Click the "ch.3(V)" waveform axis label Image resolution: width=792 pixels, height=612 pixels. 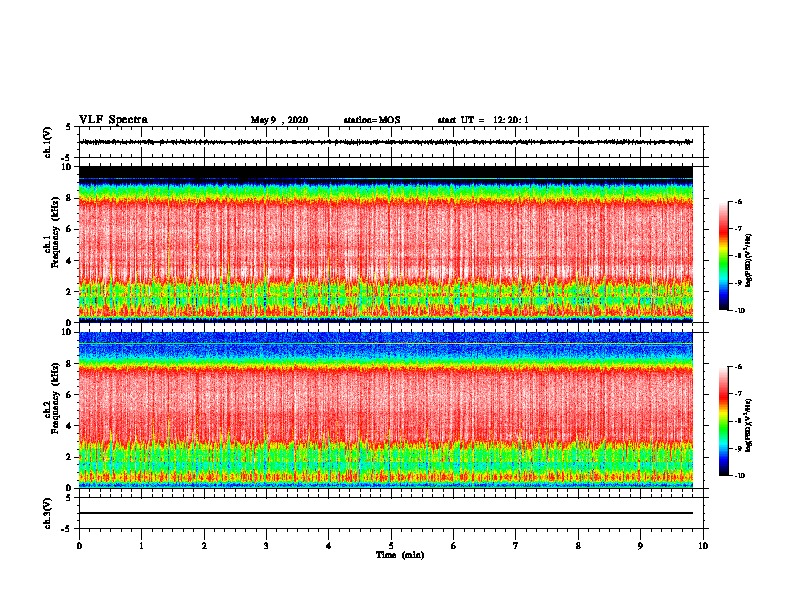click(x=48, y=513)
